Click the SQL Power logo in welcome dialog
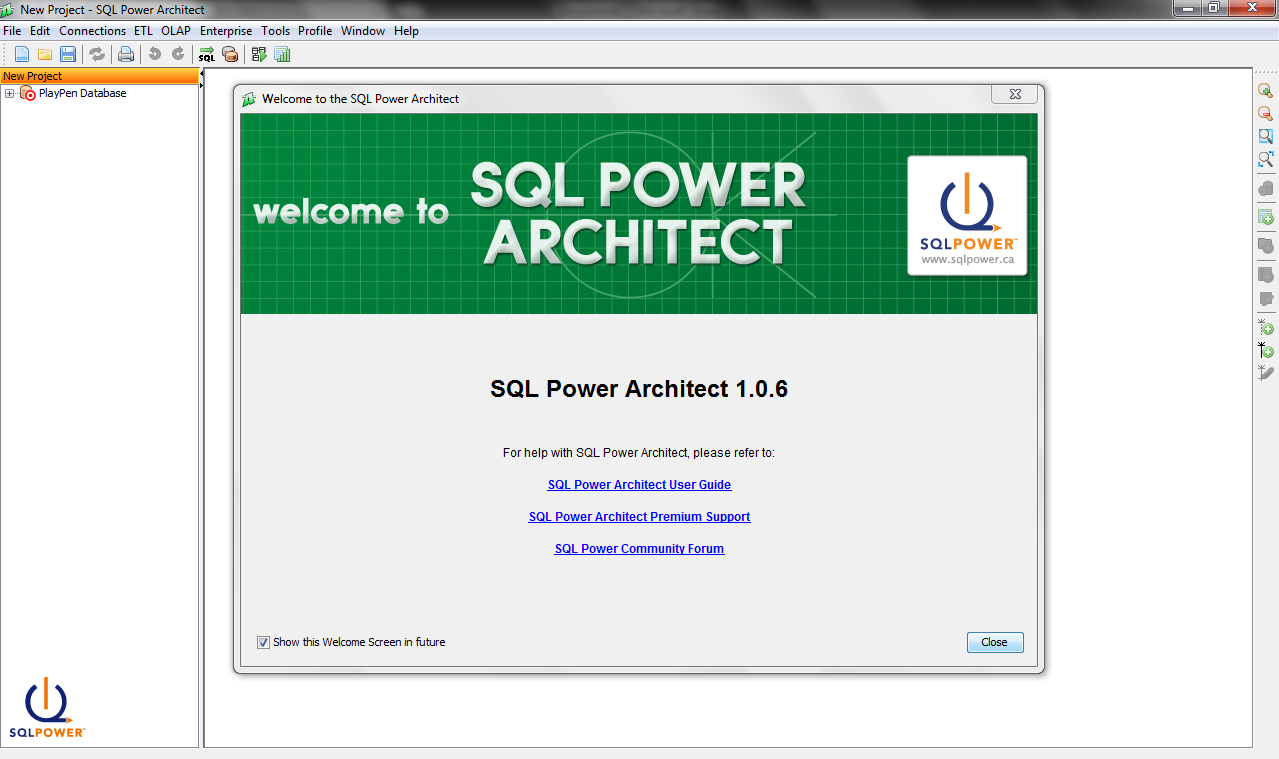 [x=966, y=214]
